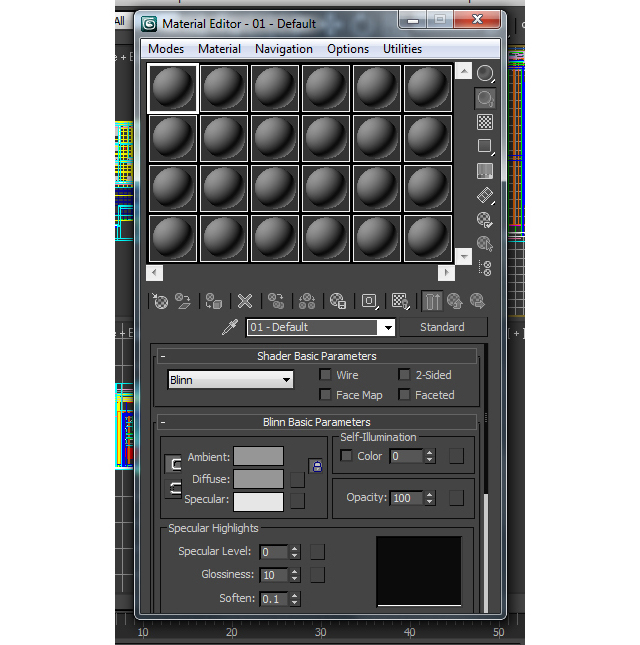Click the sample slots scroll up arrow

464,71
